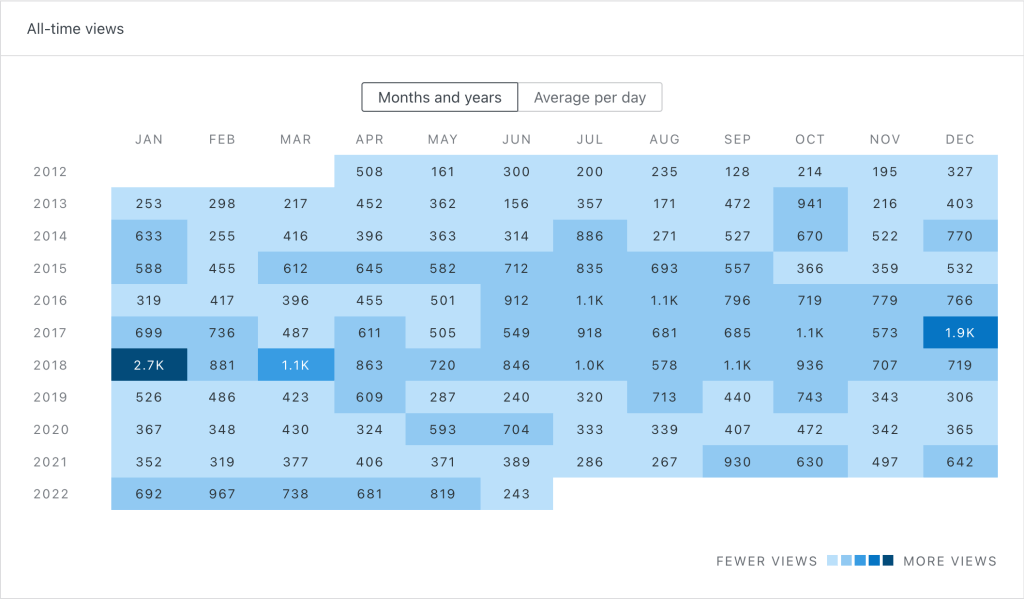This screenshot has height=599, width=1024.
Task: Click the darkest legend color swatch
Action: 886,561
